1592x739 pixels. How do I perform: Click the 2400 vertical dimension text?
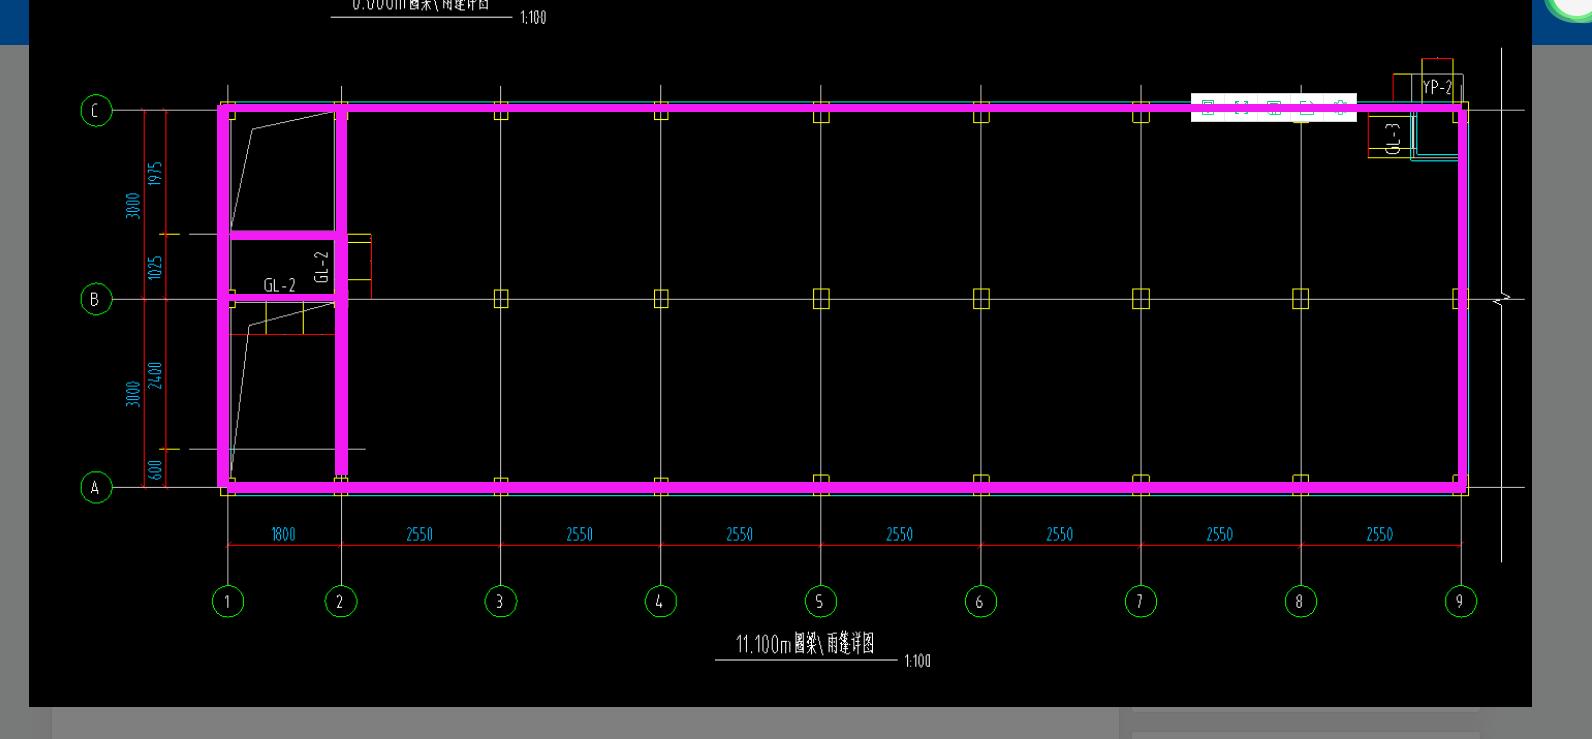click(x=155, y=375)
